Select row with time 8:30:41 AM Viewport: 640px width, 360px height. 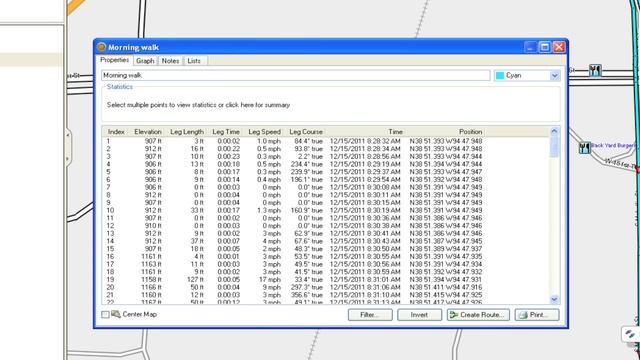click(294, 233)
